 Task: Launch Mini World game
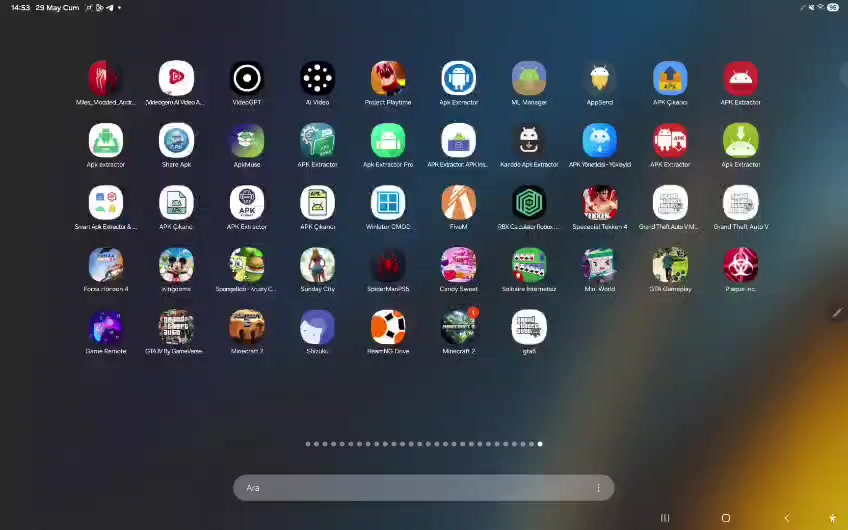pyautogui.click(x=600, y=266)
